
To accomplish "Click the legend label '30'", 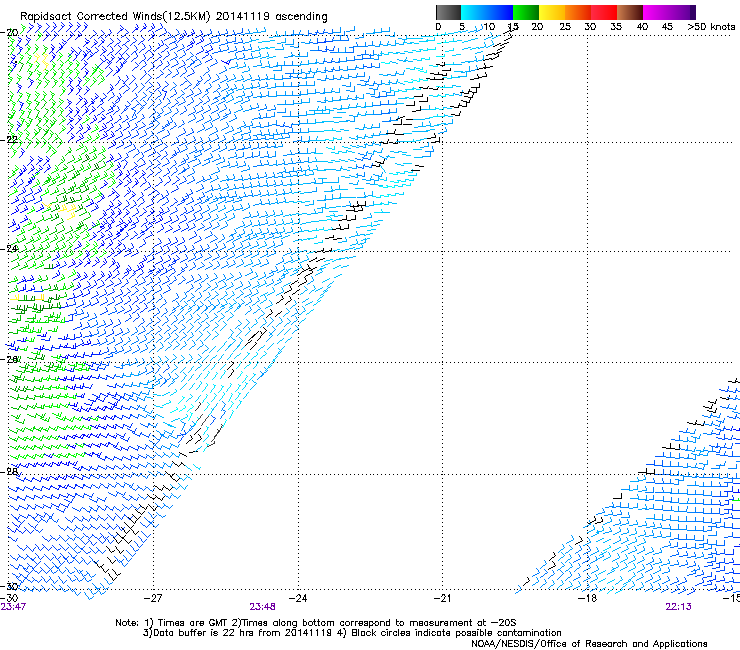I will tap(590, 26).
